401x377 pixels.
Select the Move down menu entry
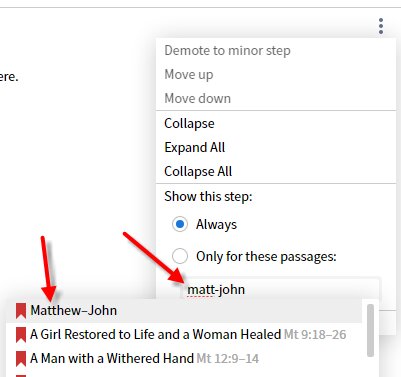tap(276, 98)
